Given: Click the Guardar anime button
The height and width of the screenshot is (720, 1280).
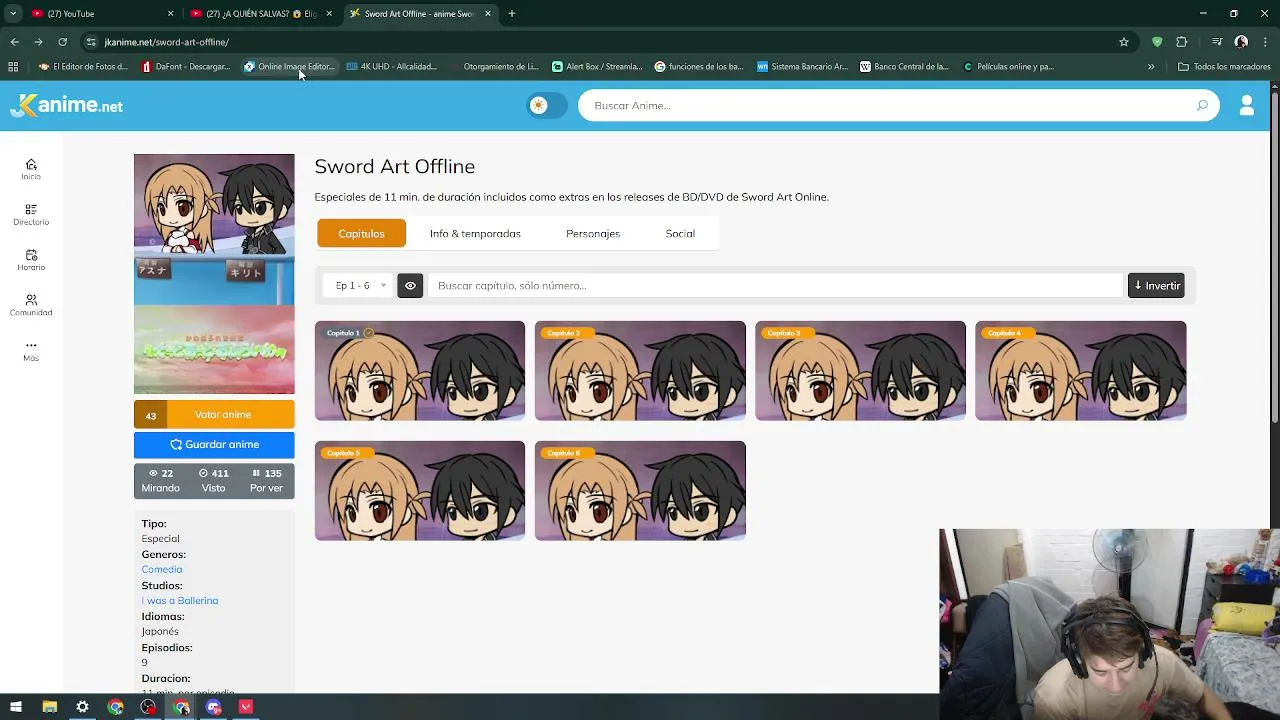Looking at the screenshot, I should (214, 444).
